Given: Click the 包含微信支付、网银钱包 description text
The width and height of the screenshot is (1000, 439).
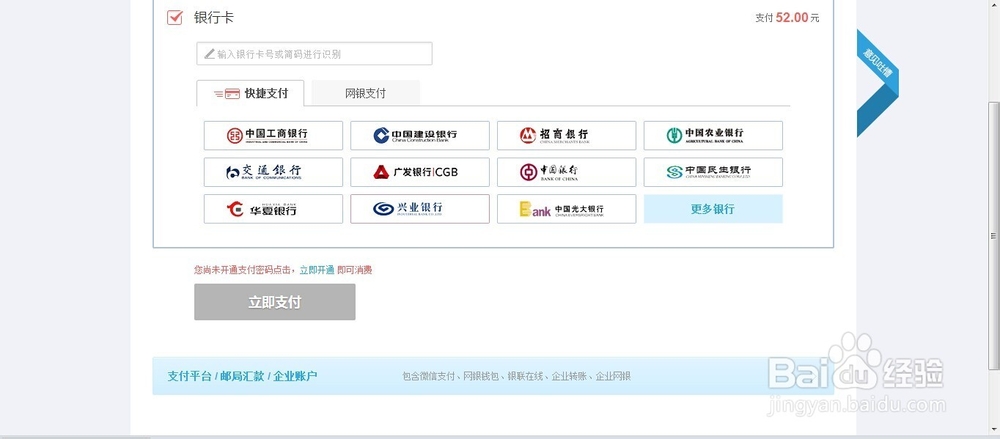Looking at the screenshot, I should tap(517, 376).
